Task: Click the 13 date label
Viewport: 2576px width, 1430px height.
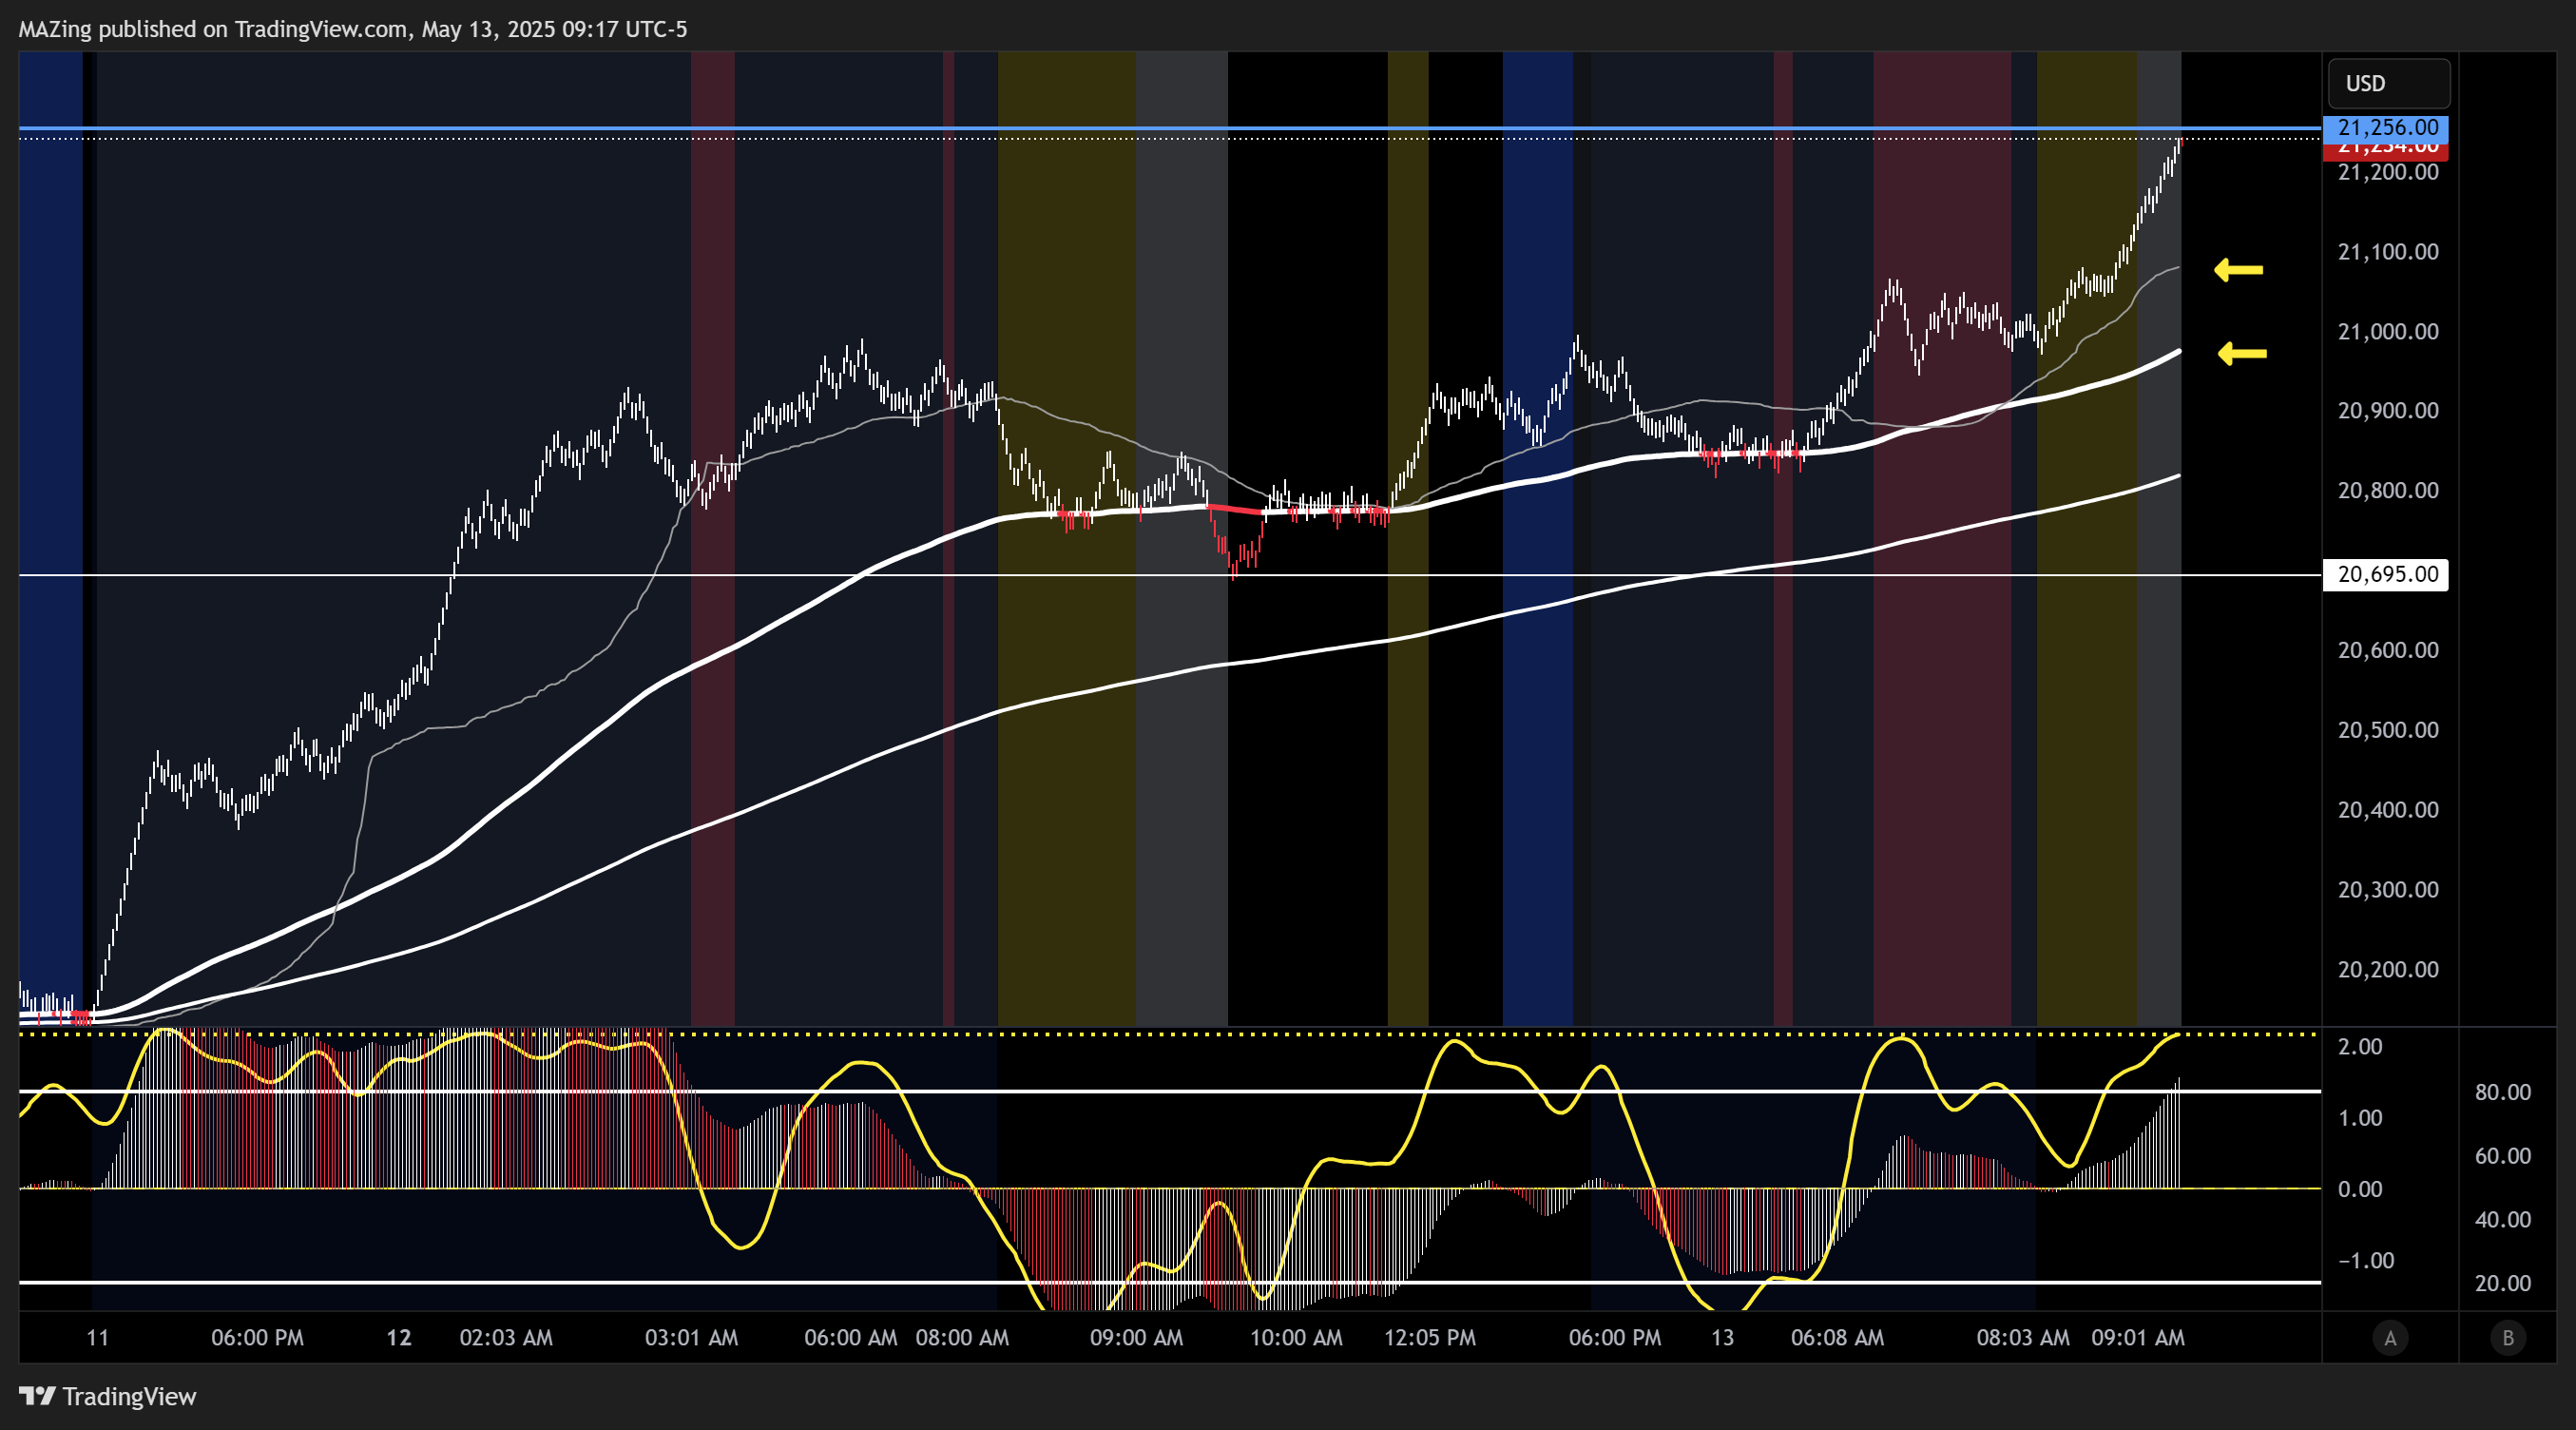Action: (1722, 1338)
